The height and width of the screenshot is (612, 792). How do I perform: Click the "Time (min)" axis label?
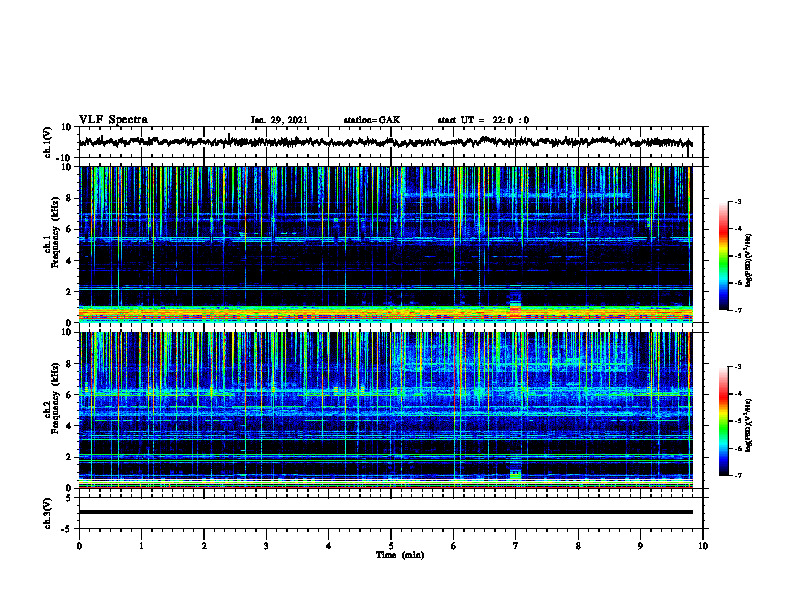(400, 555)
